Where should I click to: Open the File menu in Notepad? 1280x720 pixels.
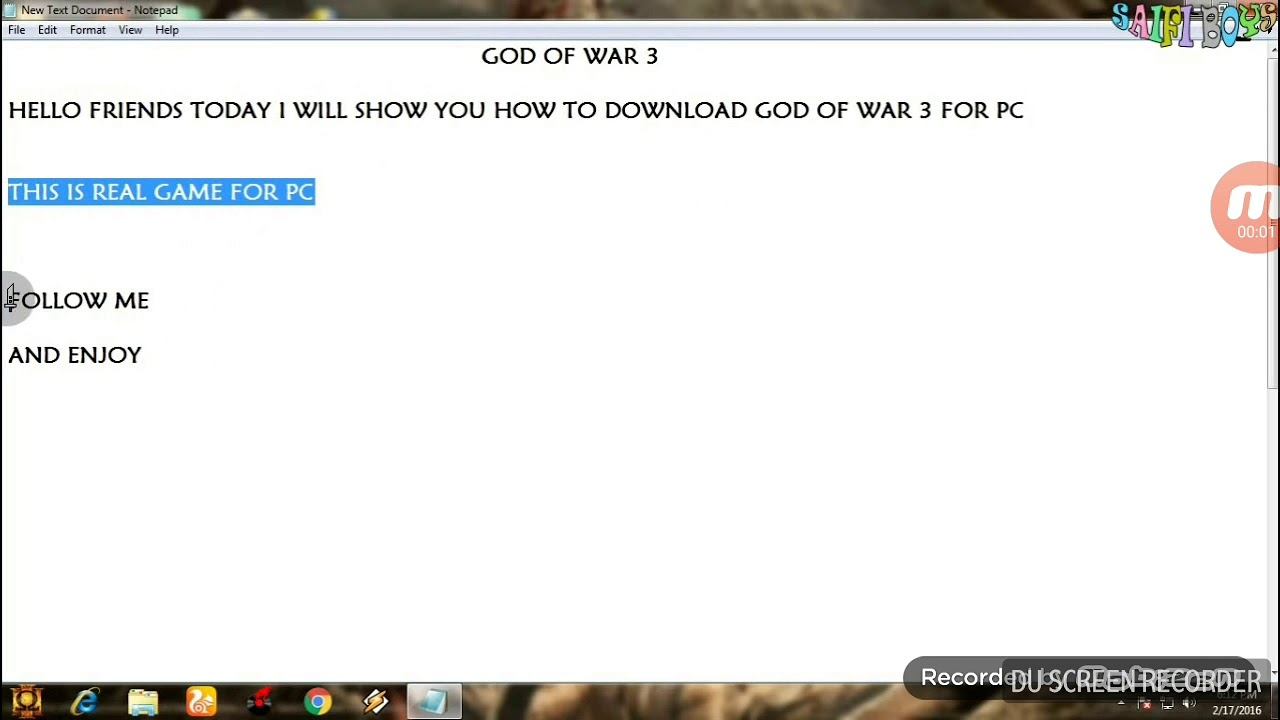pyautogui.click(x=16, y=30)
